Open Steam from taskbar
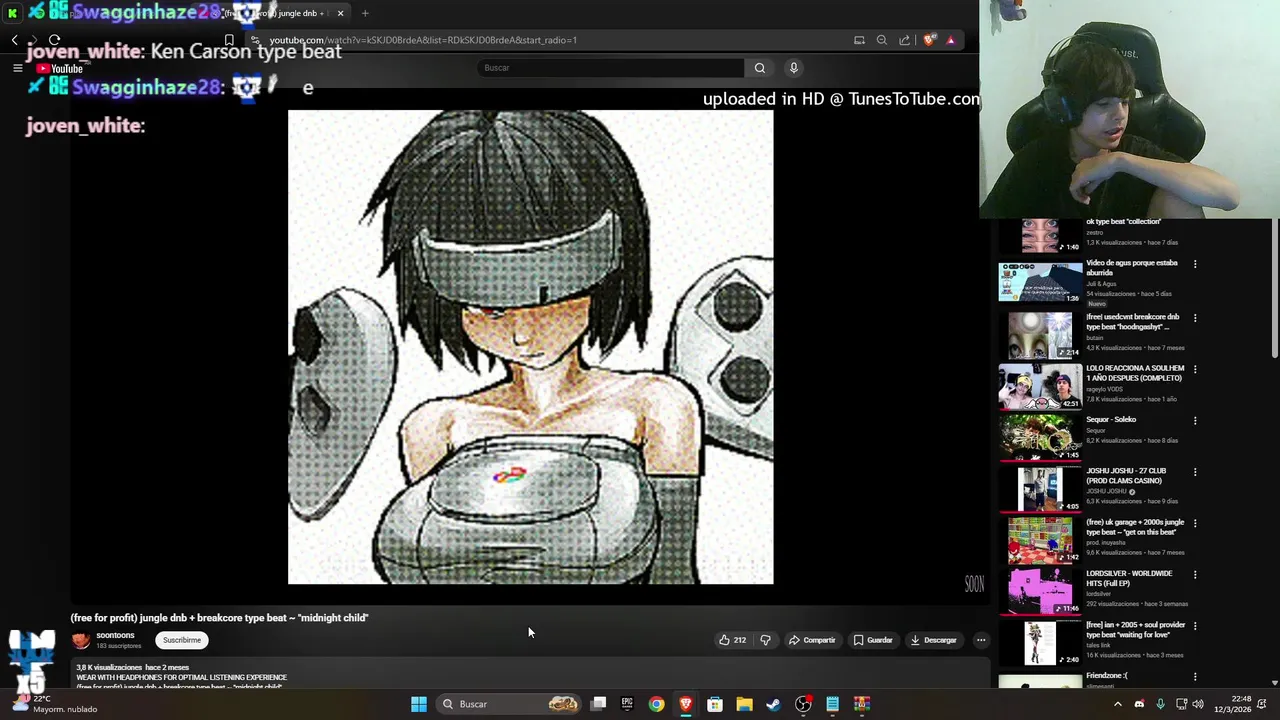The width and height of the screenshot is (1280, 720). click(773, 704)
